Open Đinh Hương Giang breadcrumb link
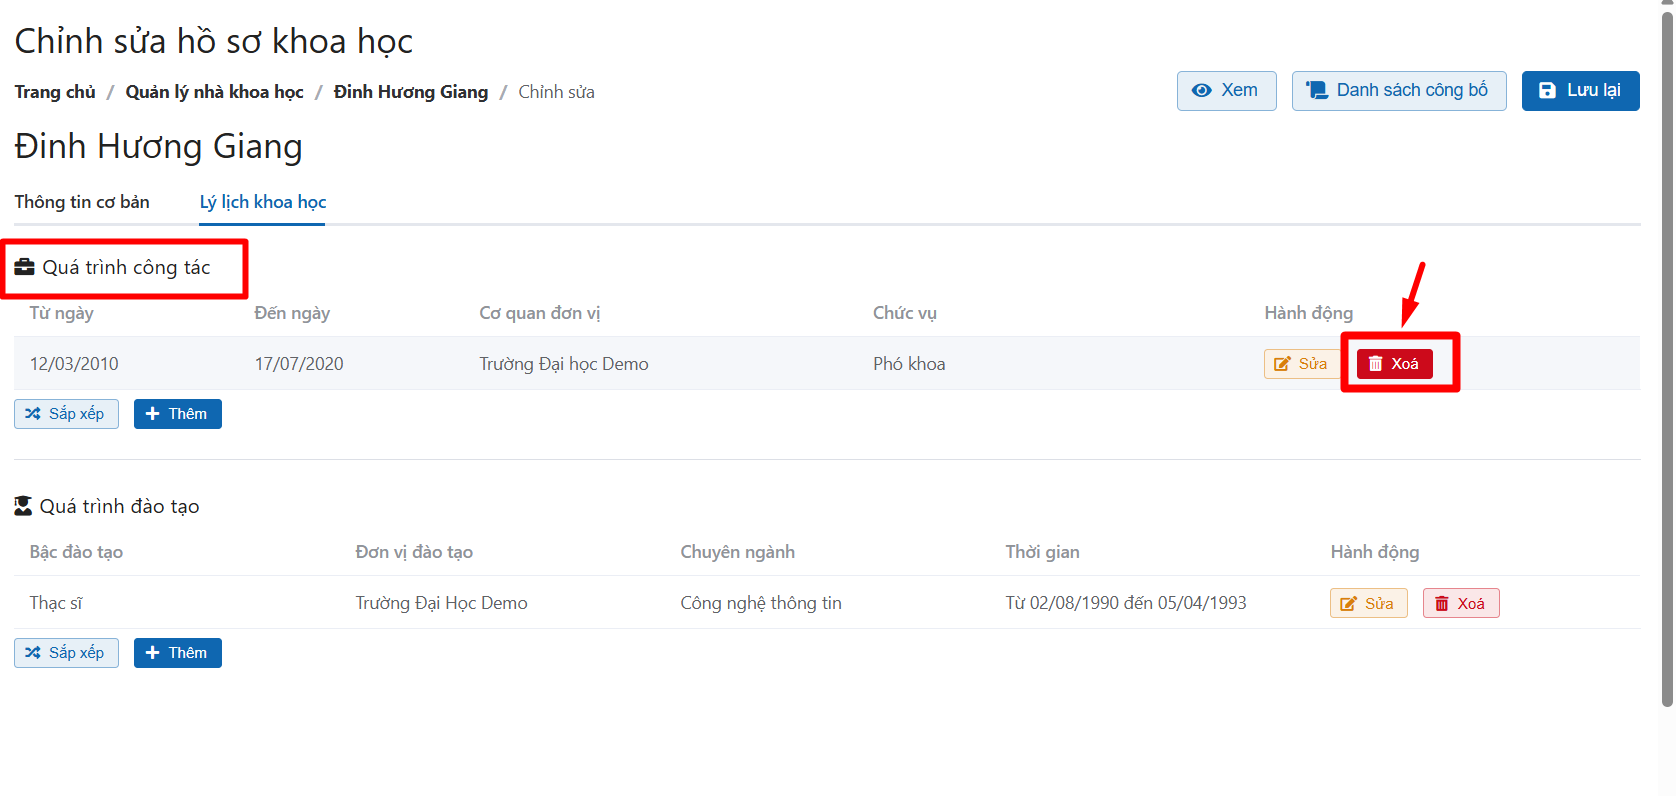Image resolution: width=1676 pixels, height=796 pixels. 411,92
